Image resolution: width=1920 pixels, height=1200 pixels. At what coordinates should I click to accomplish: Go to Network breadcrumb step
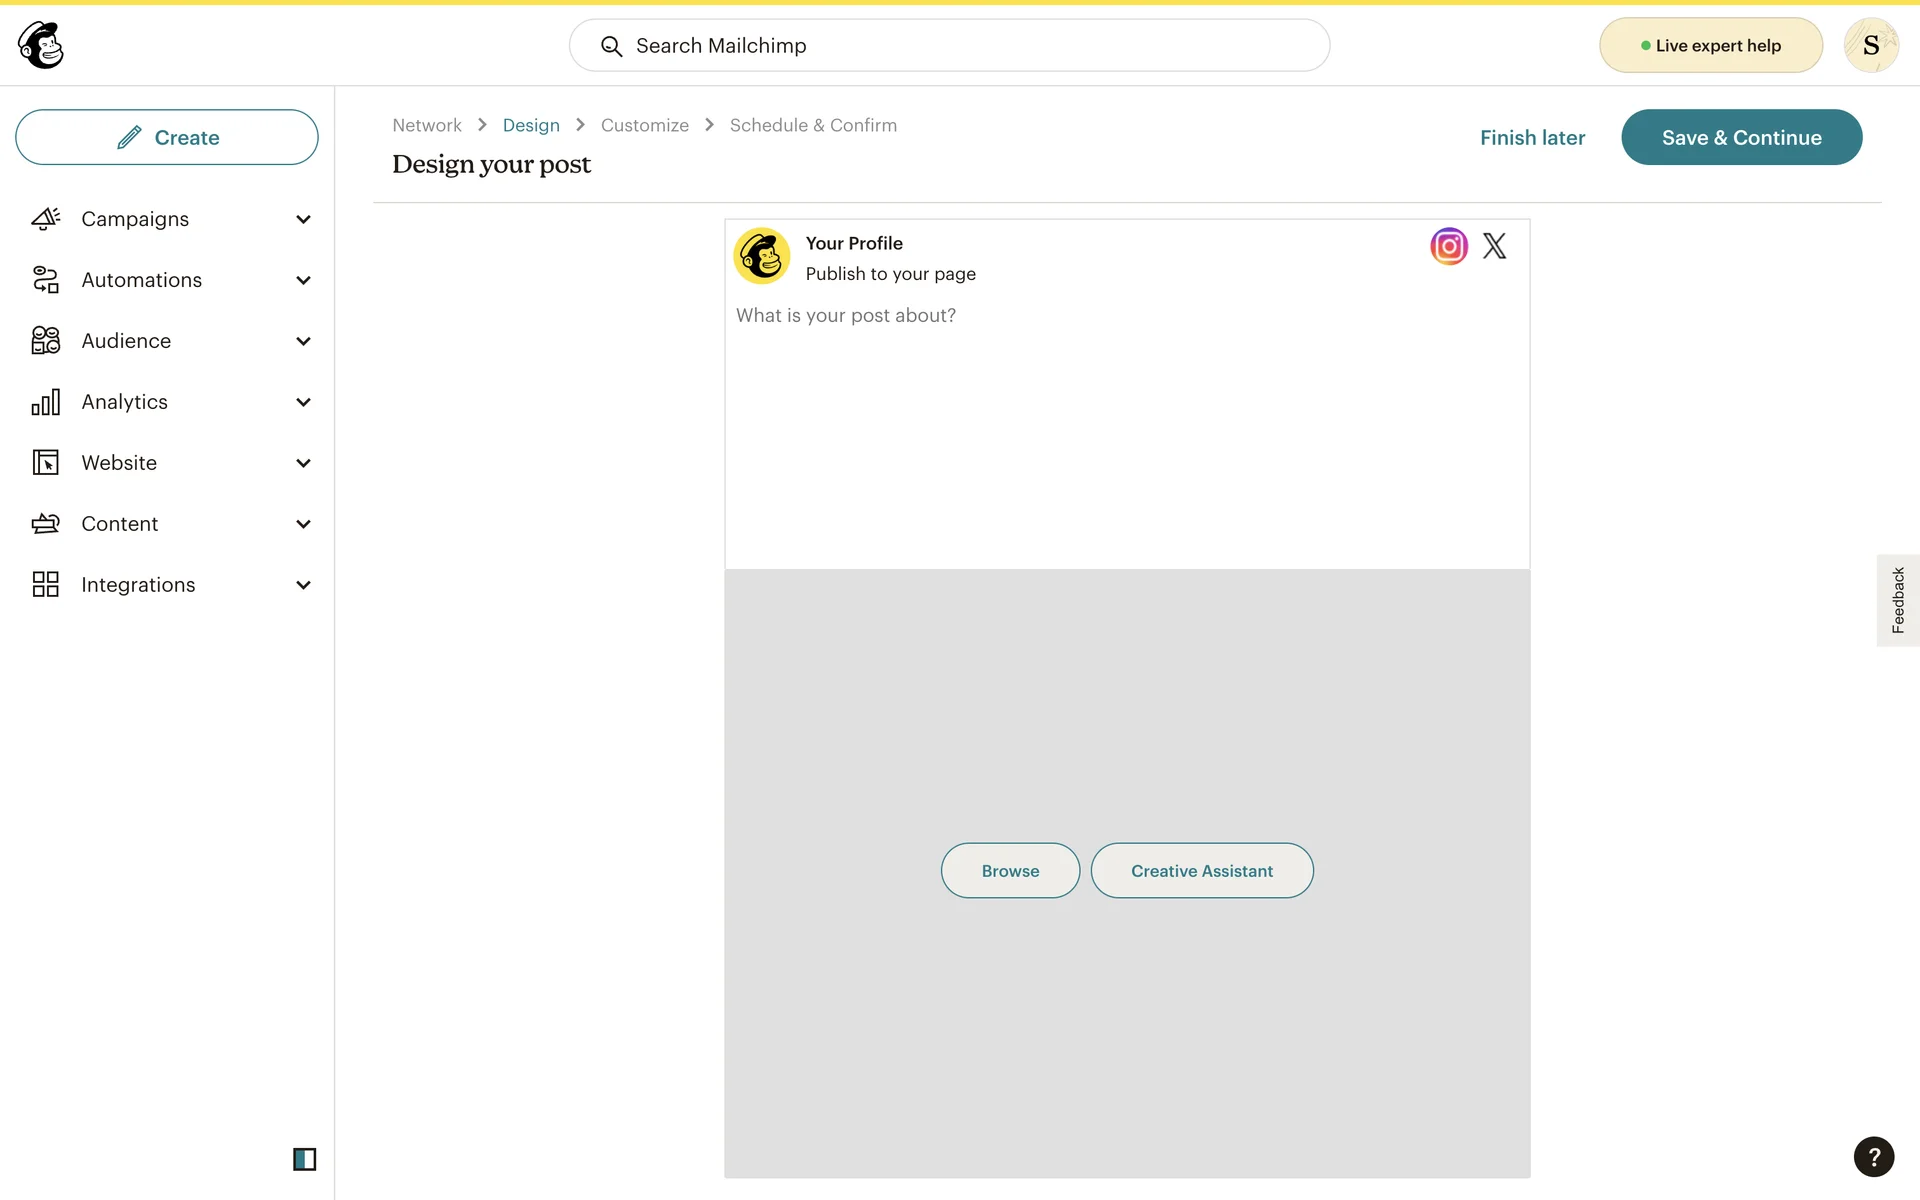coord(426,125)
